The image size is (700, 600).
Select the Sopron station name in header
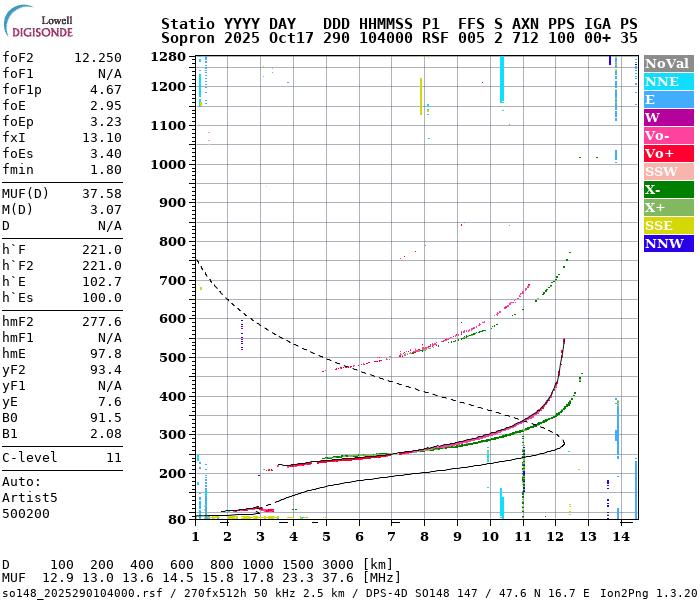[189, 37]
